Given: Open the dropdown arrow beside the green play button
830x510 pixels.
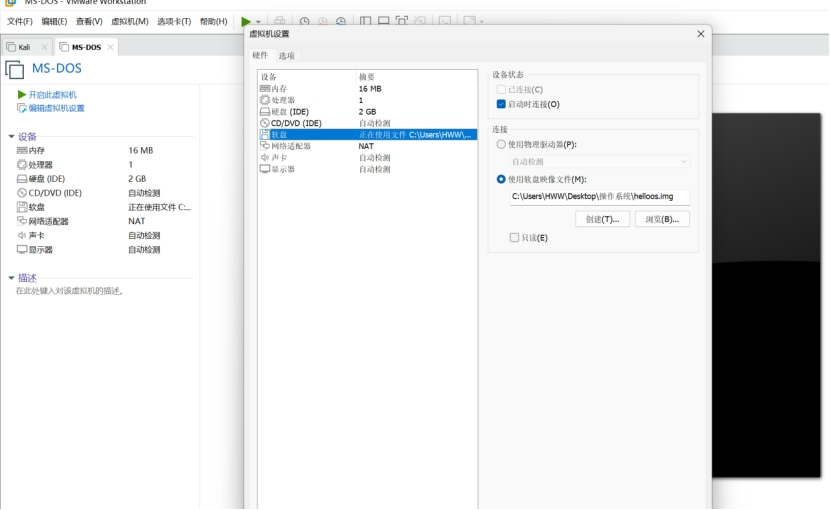Looking at the screenshot, I should coord(258,22).
